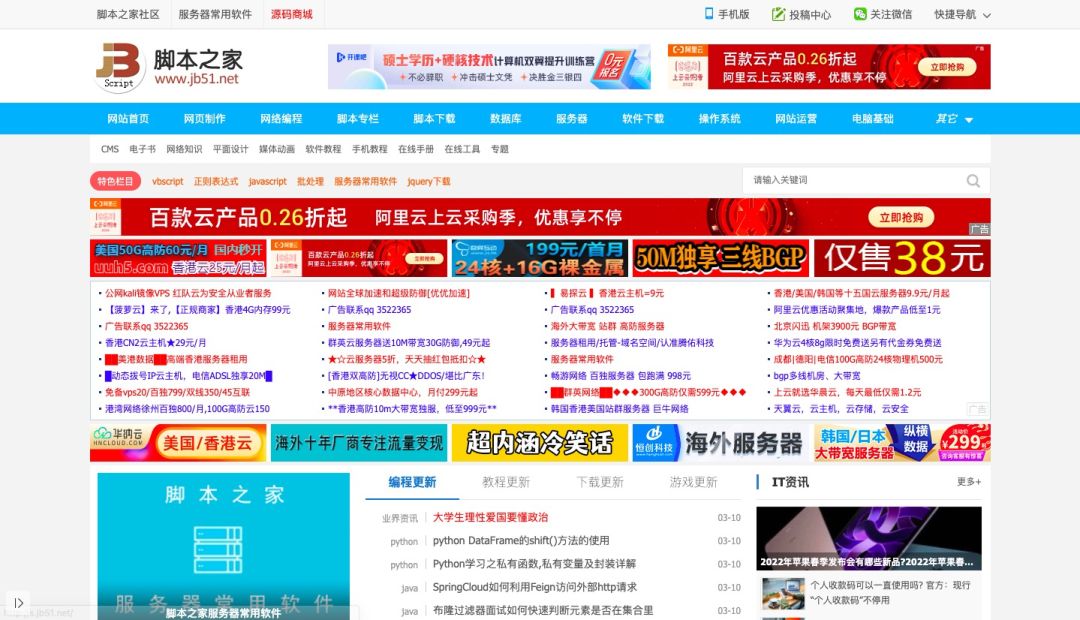Open the 正则表达式 feature link

click(216, 181)
